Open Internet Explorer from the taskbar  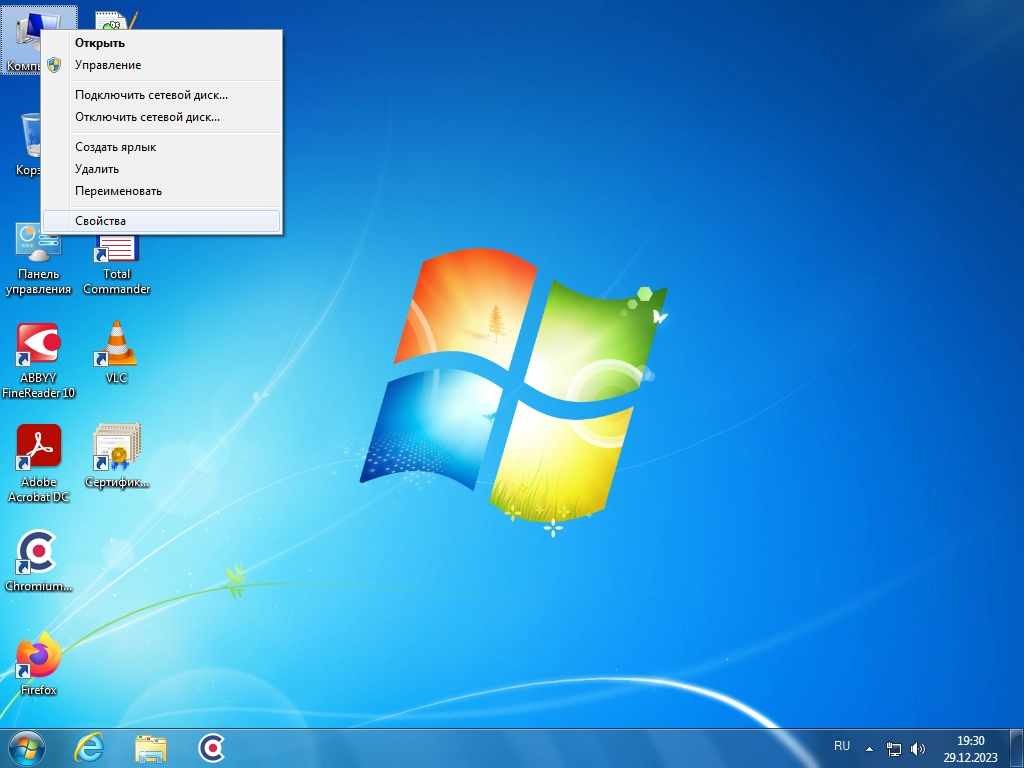[89, 747]
